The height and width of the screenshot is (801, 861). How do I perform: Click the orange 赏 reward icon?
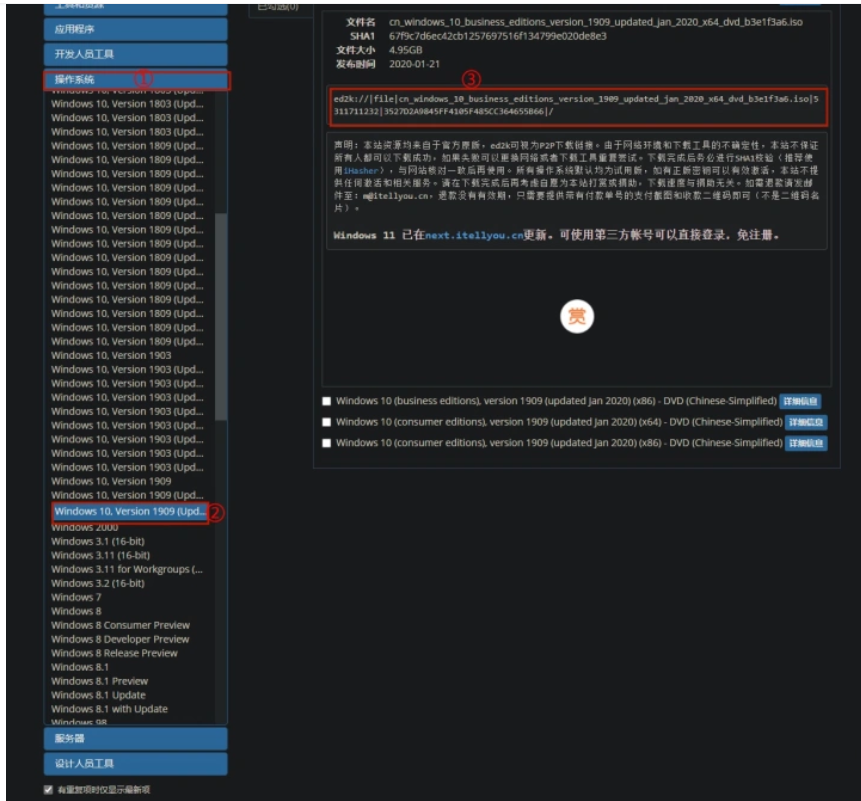click(576, 316)
